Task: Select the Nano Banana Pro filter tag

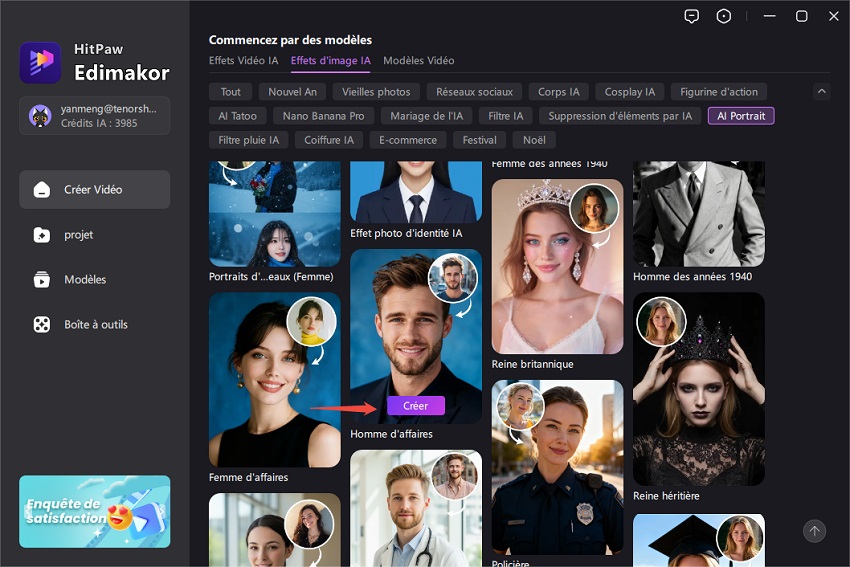Action: click(x=323, y=116)
